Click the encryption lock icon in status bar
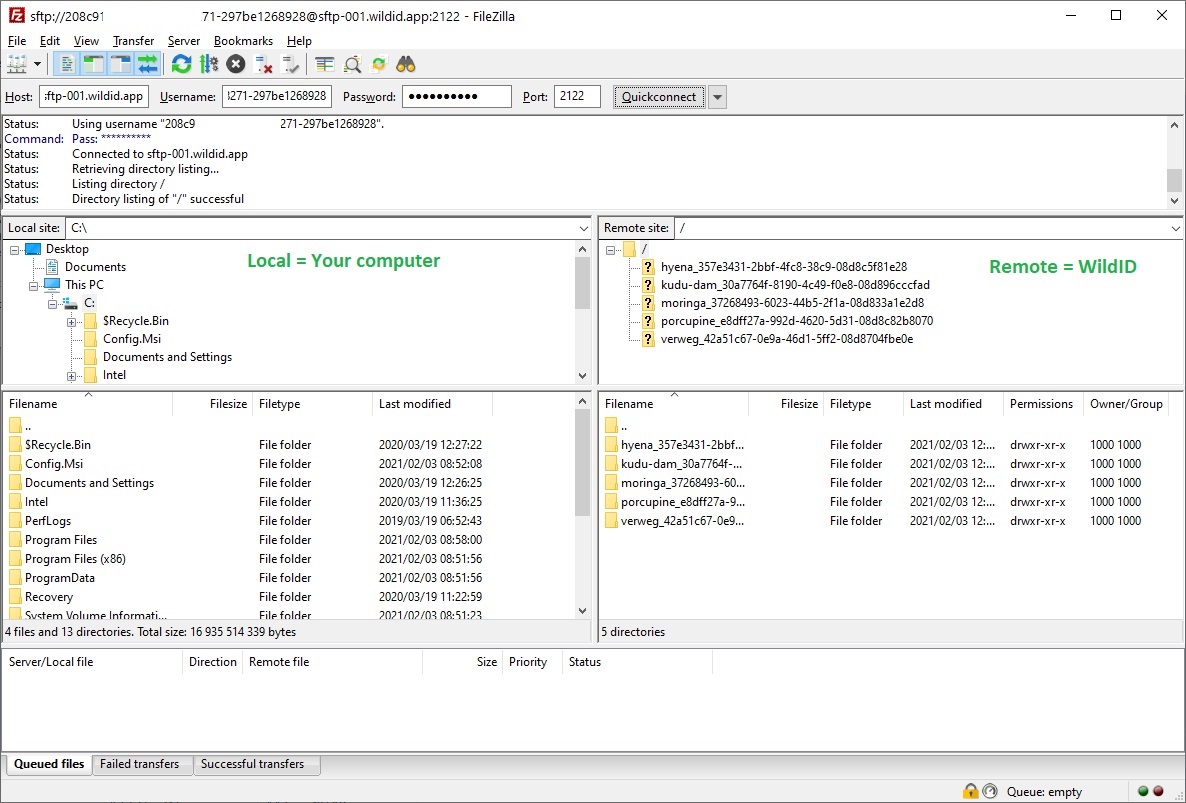1186x803 pixels. pos(970,792)
